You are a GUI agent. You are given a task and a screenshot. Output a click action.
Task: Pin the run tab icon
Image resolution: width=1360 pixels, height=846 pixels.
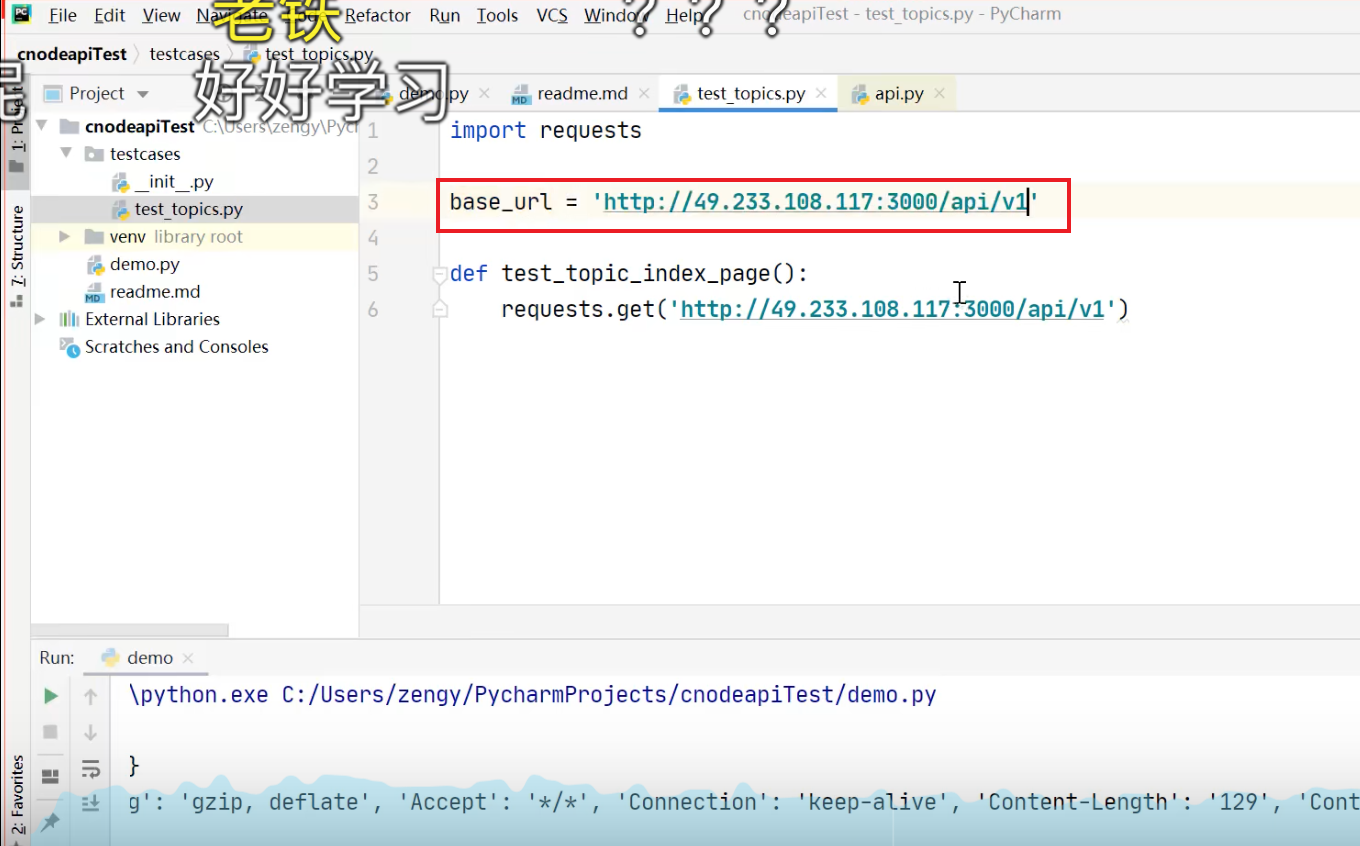click(50, 822)
